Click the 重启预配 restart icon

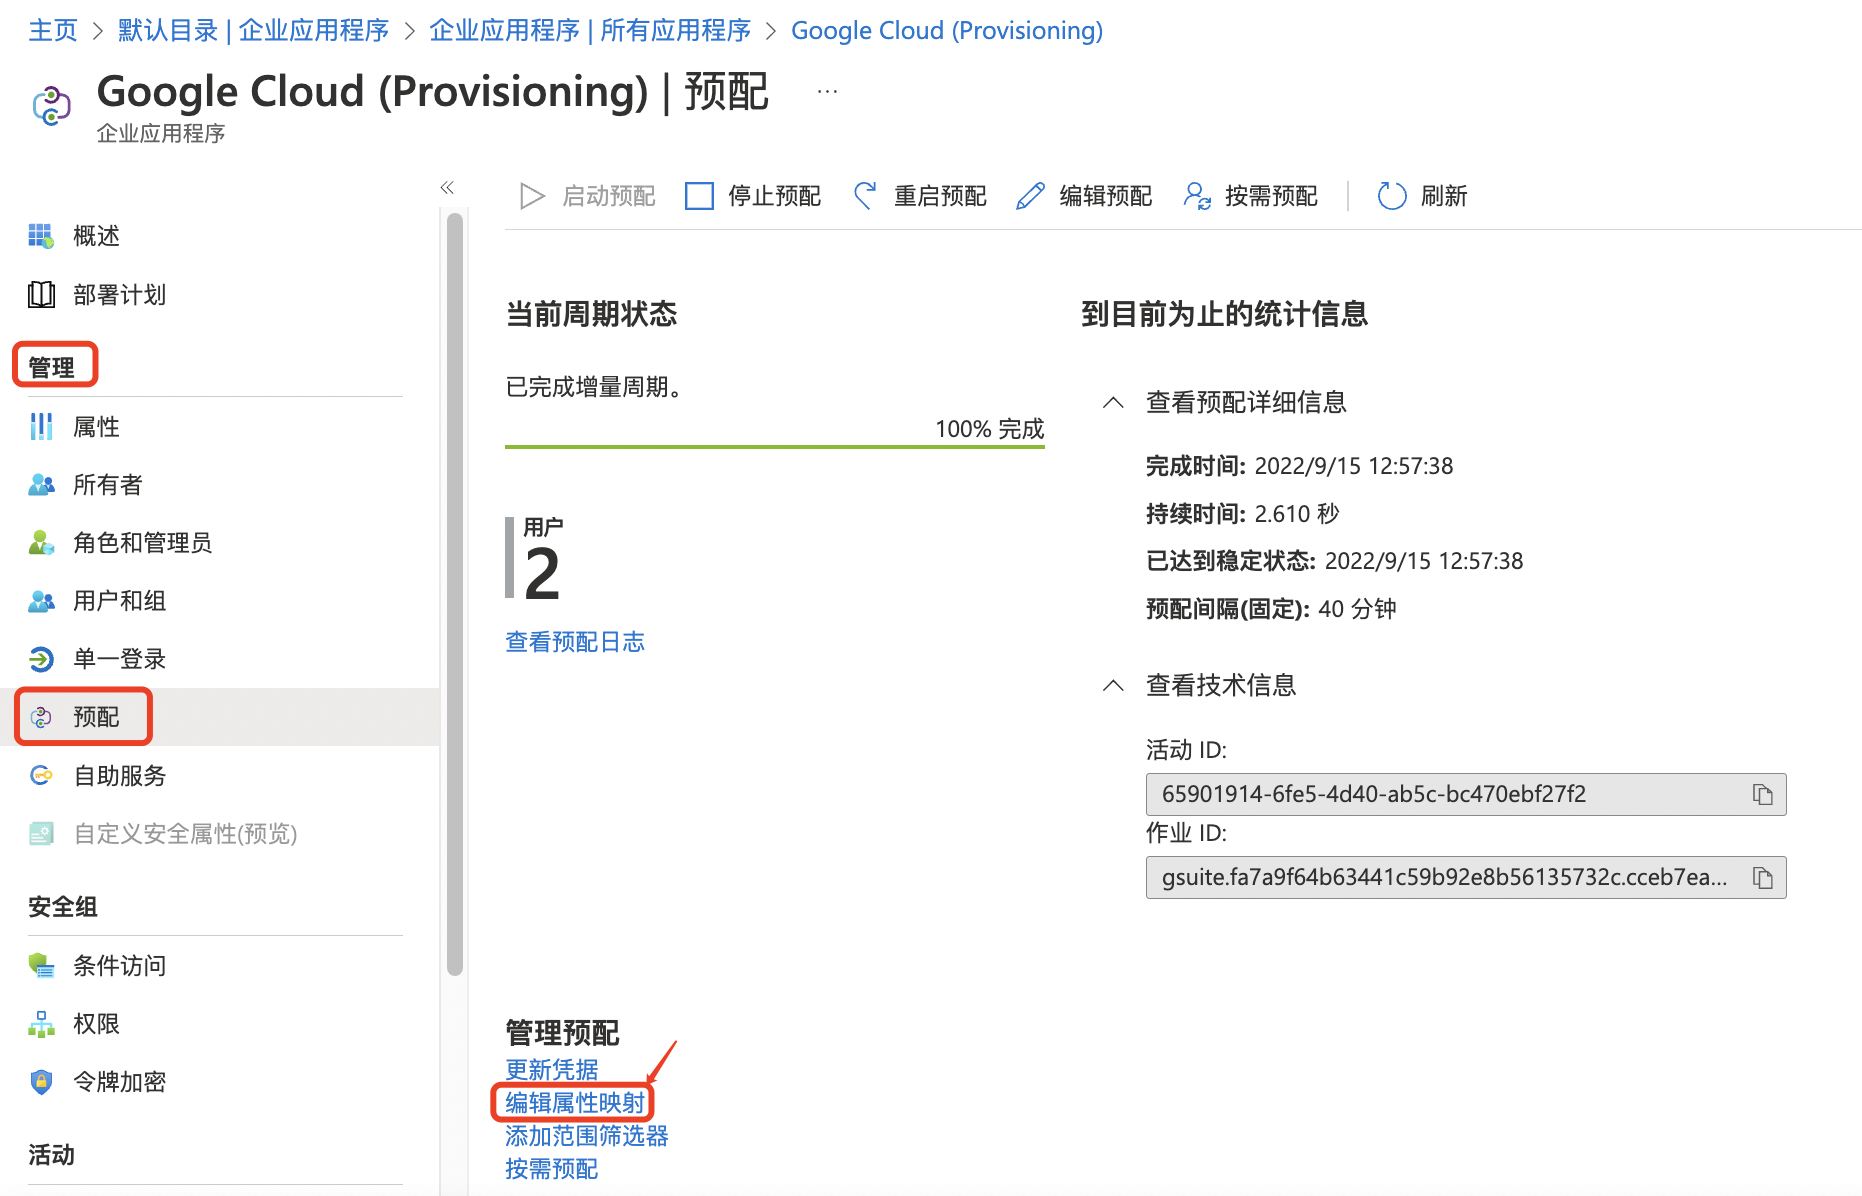[865, 196]
